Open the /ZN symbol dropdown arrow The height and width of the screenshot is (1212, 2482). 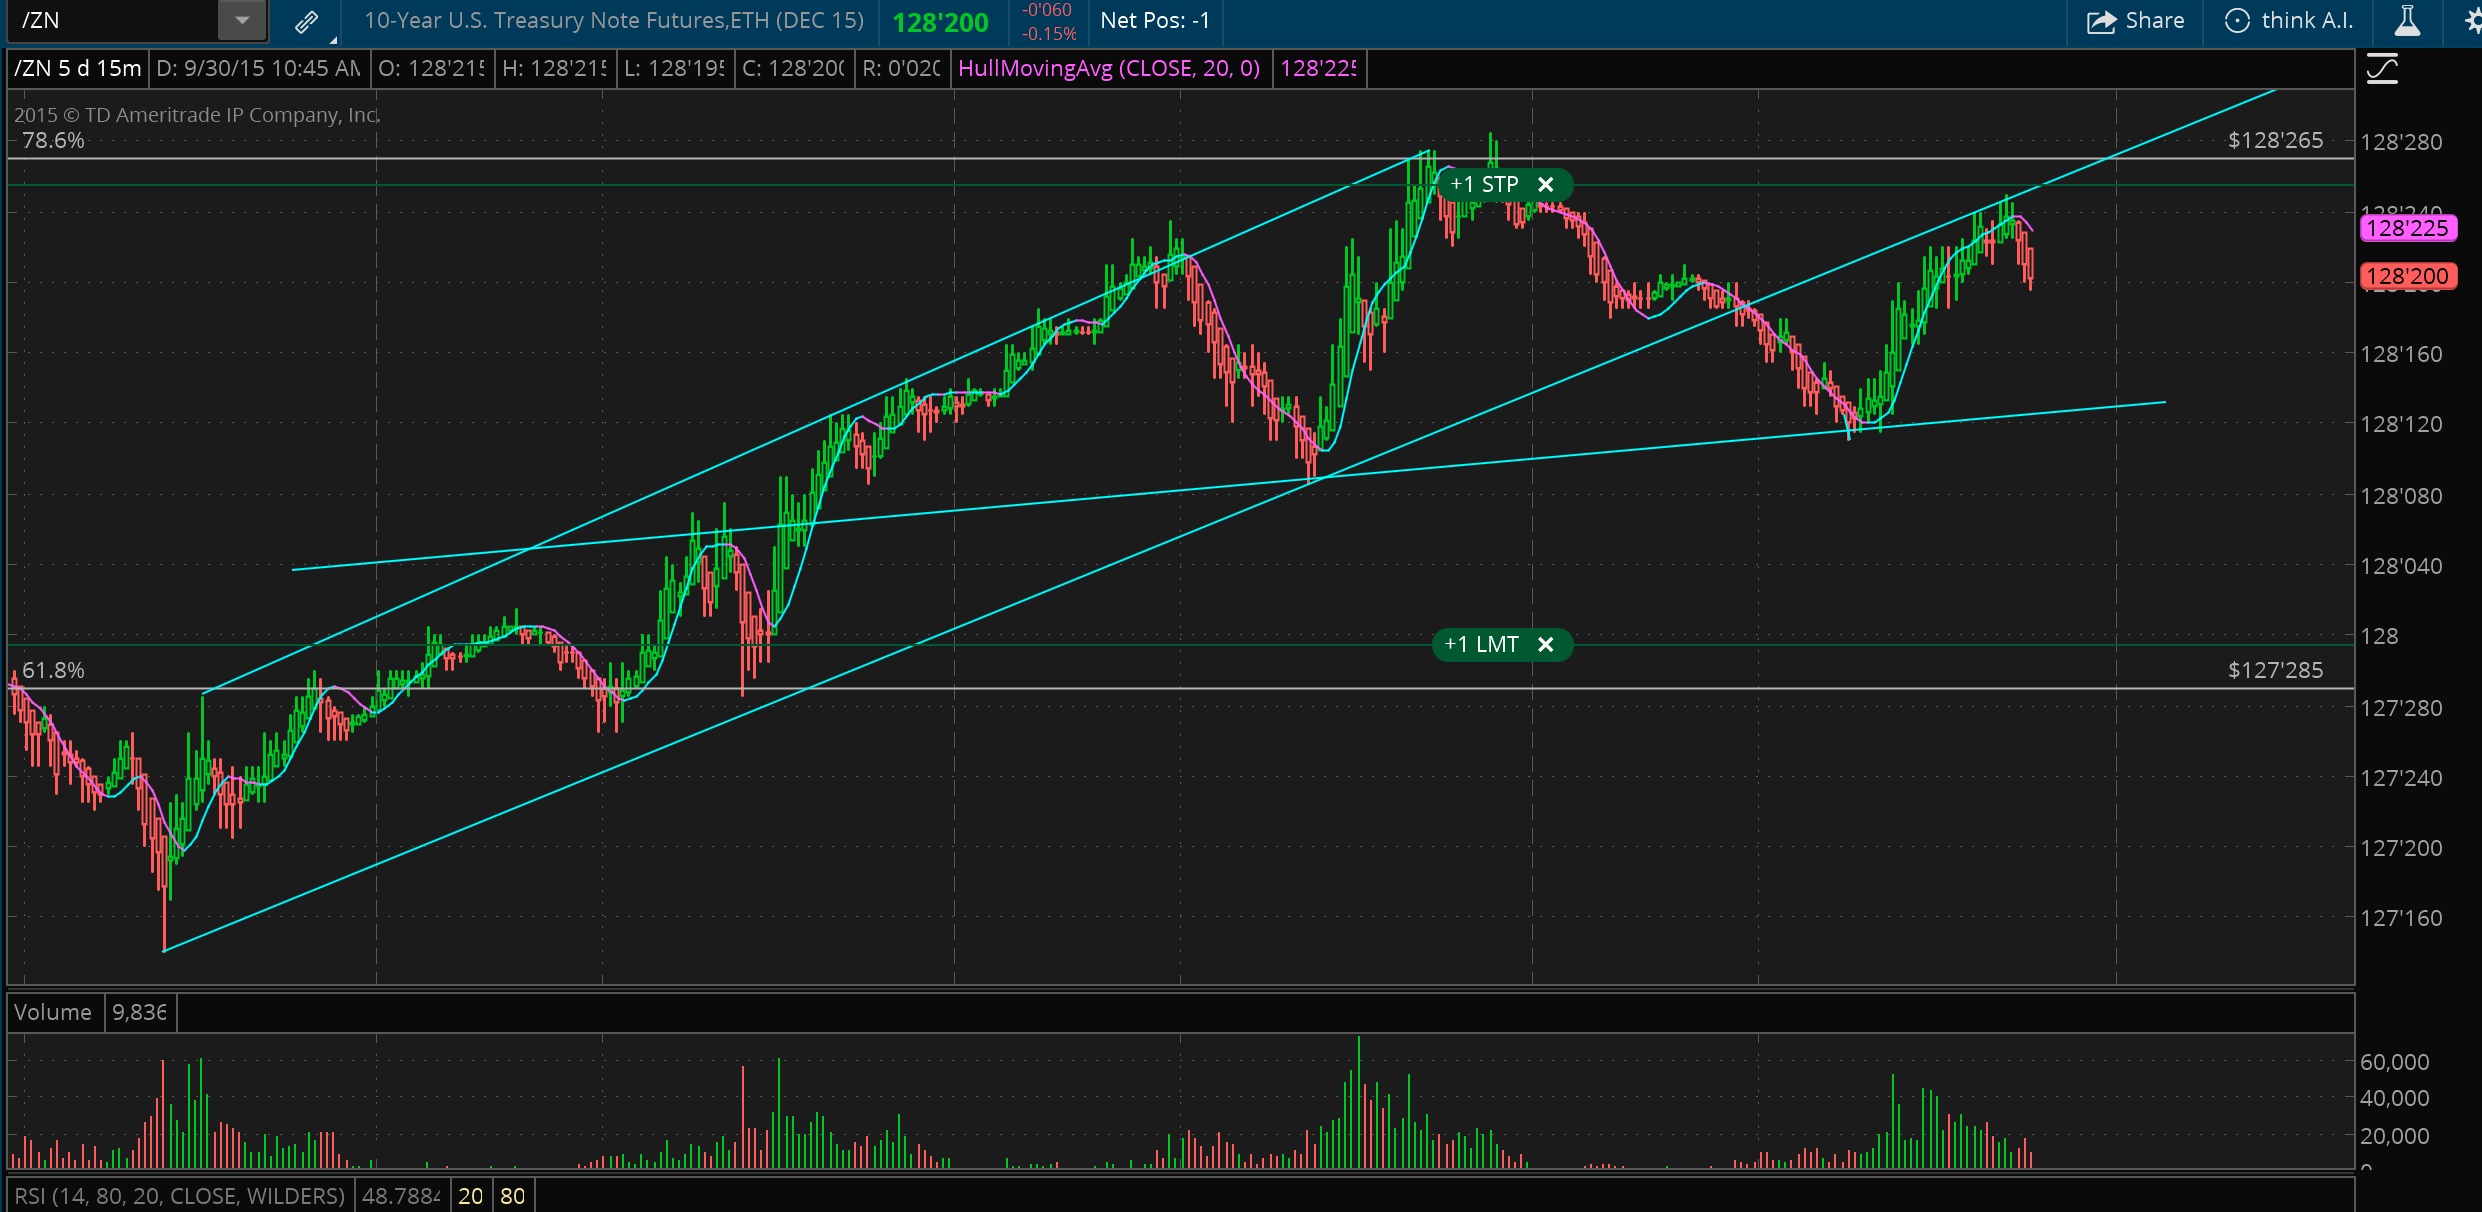241,20
